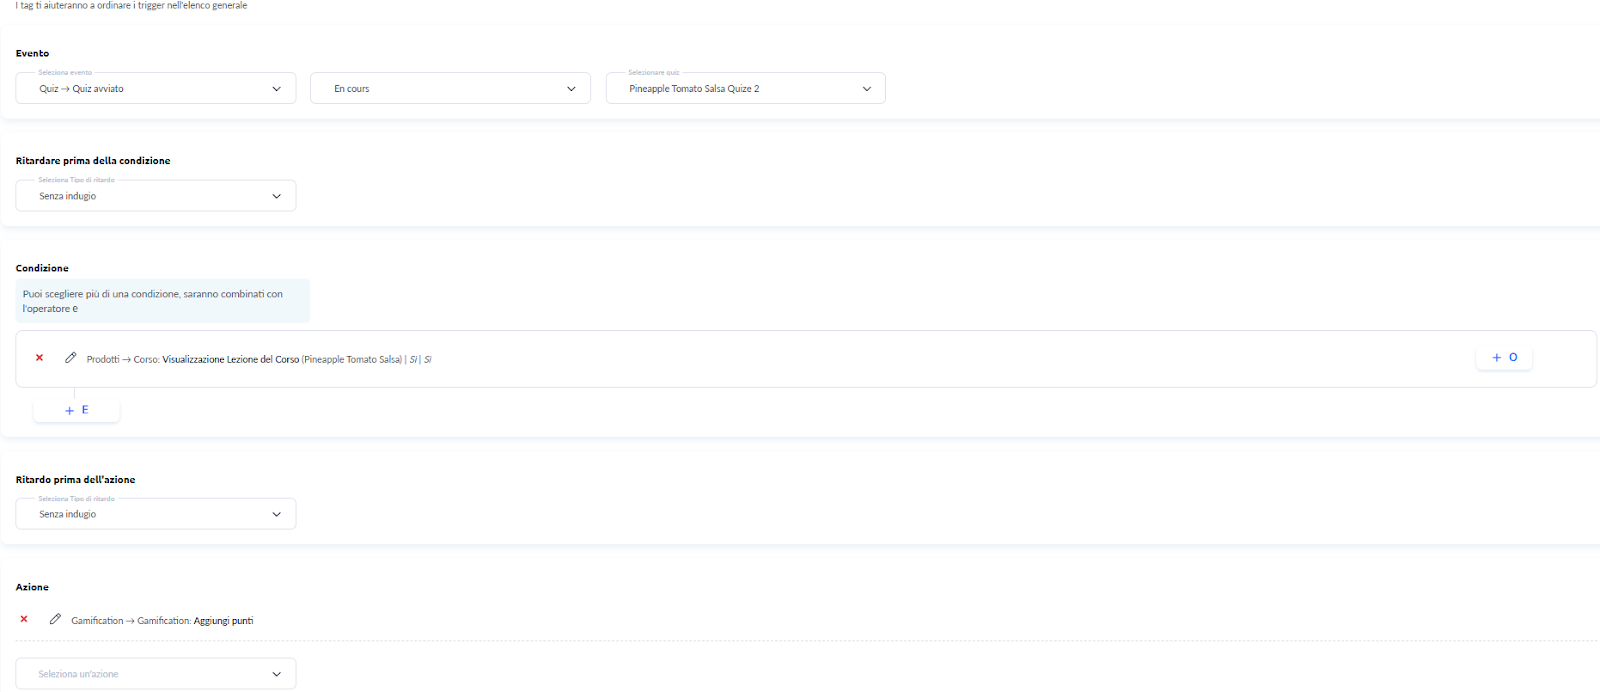1600x692 pixels.
Task: Open the Pineapple Tomato Salsa Quize 2 dropdown
Action: [746, 88]
